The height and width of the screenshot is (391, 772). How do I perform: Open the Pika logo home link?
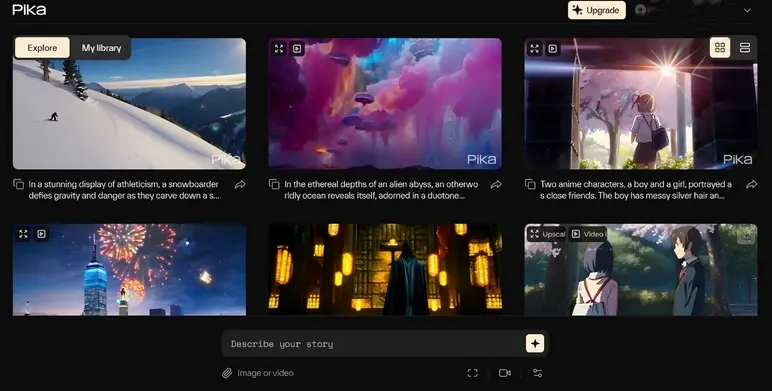point(29,10)
